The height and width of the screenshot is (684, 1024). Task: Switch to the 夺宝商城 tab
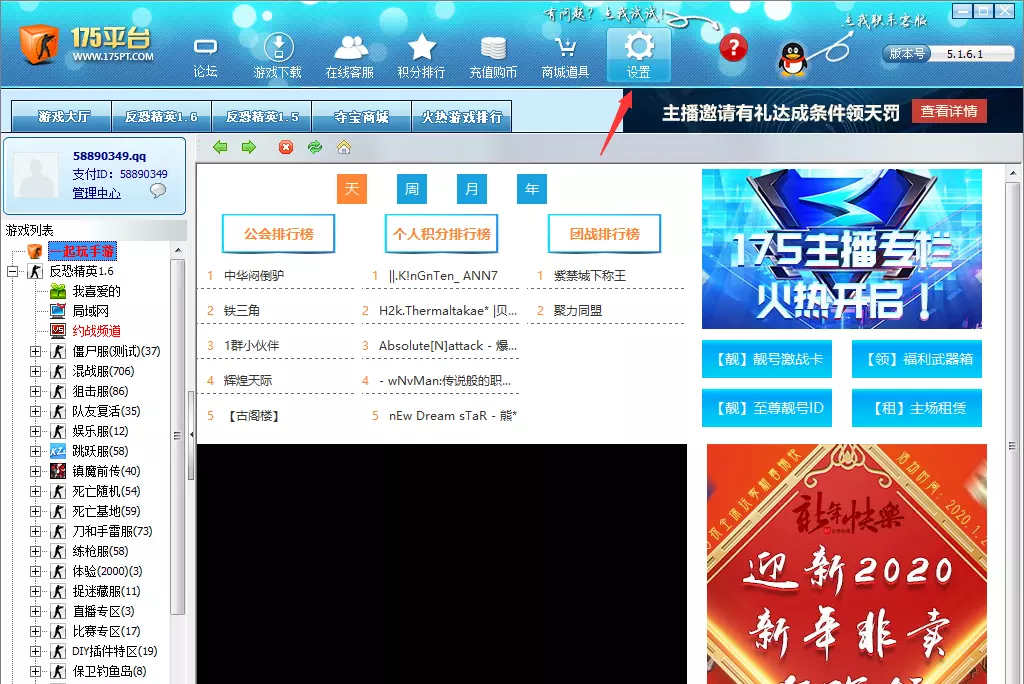click(x=361, y=117)
